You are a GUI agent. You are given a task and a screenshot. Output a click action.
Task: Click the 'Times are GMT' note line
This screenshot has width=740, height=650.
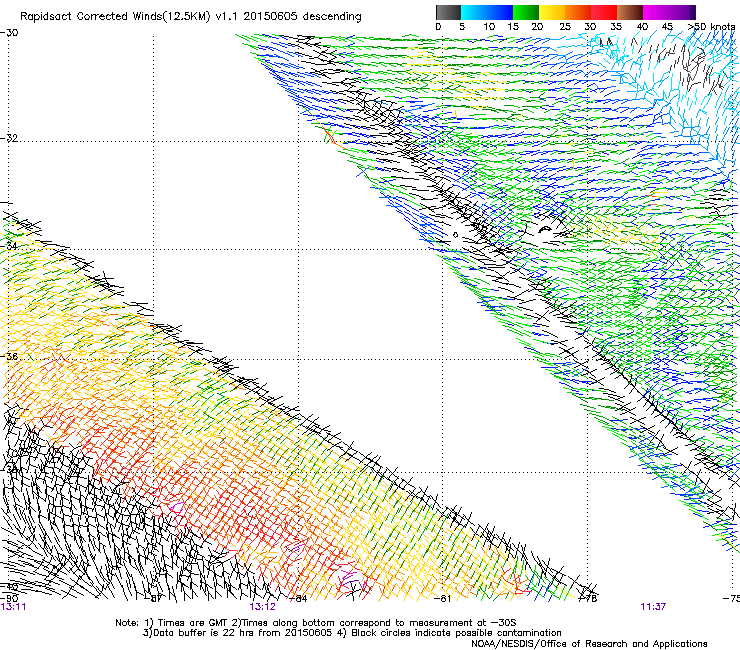(x=316, y=623)
